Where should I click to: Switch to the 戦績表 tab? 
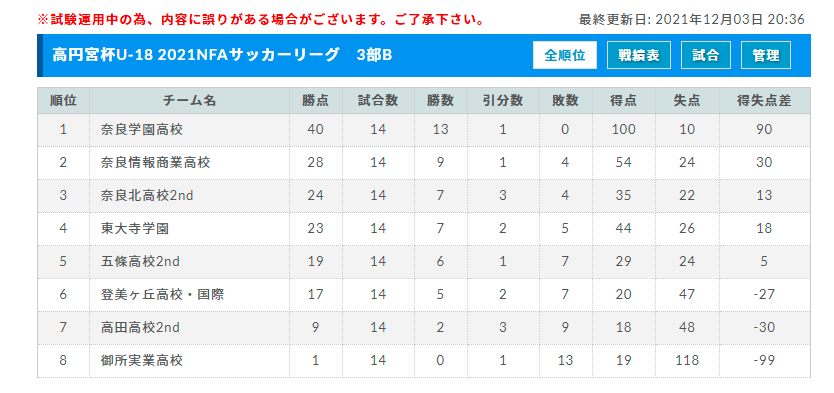pyautogui.click(x=639, y=55)
